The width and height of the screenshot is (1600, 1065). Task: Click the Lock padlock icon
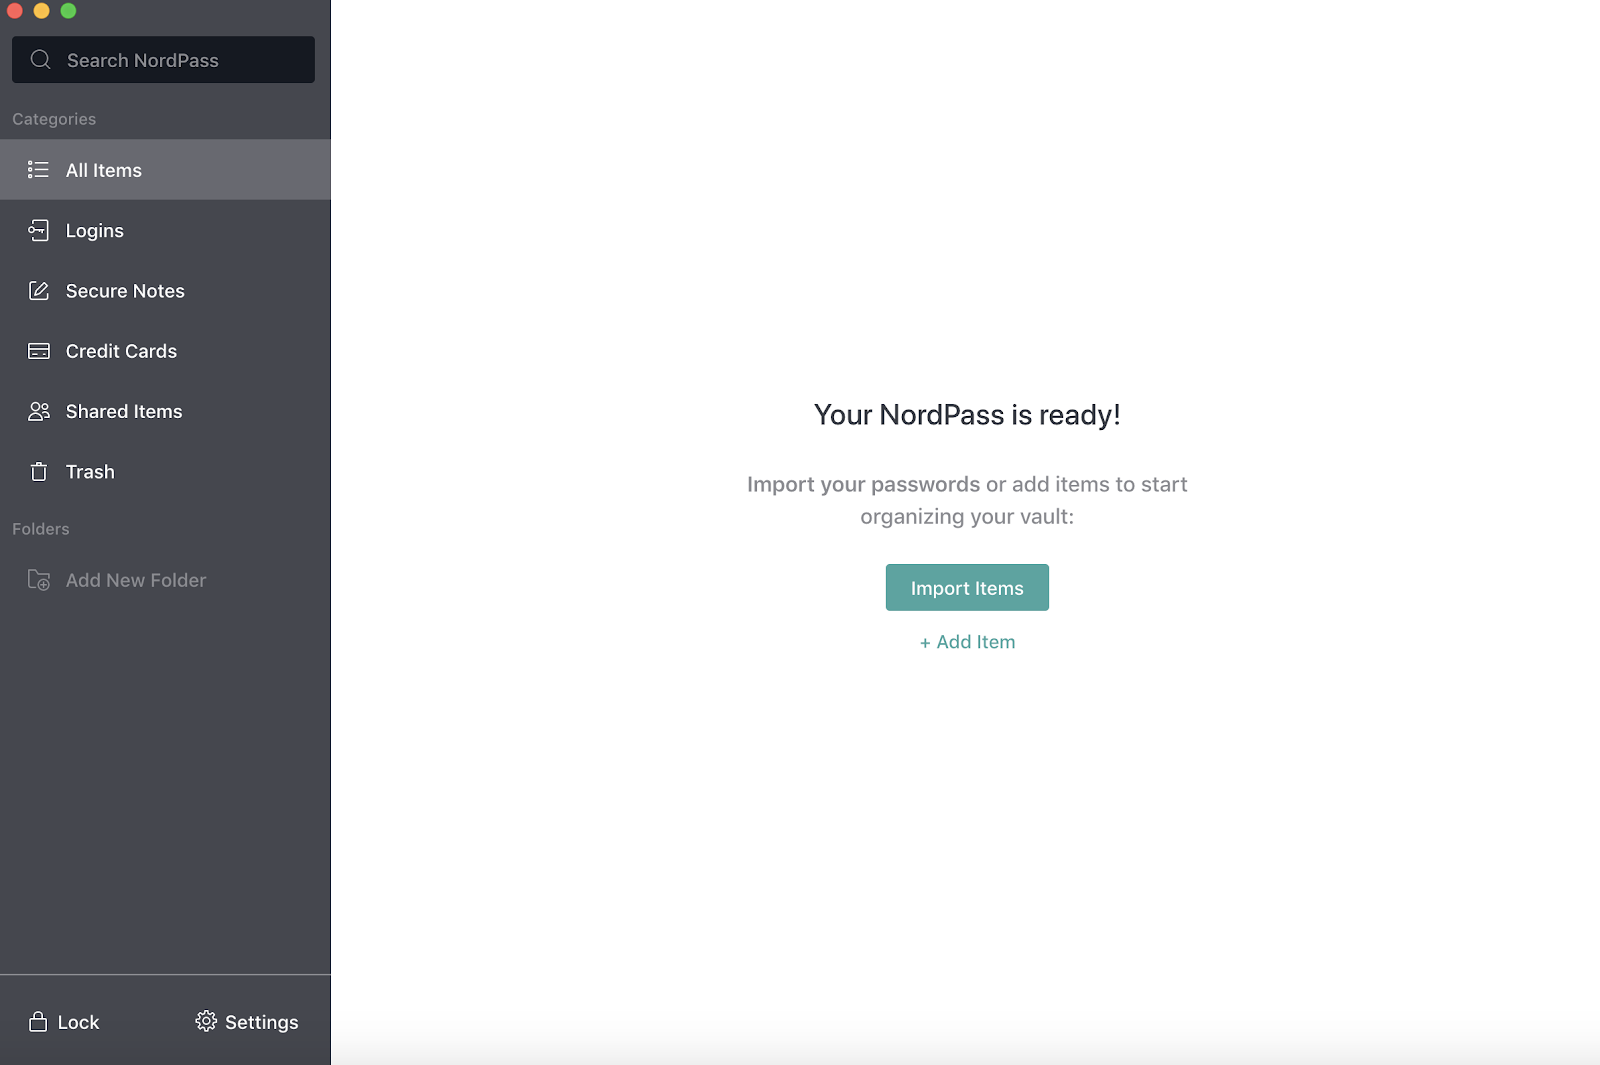point(38,1022)
